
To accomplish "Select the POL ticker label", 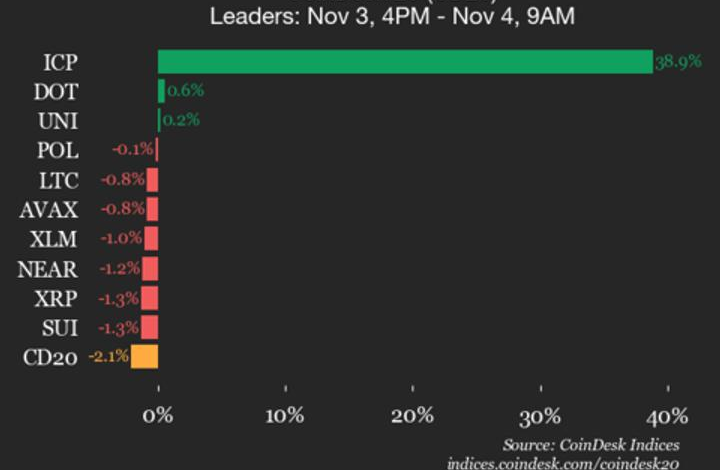I will point(61,151).
